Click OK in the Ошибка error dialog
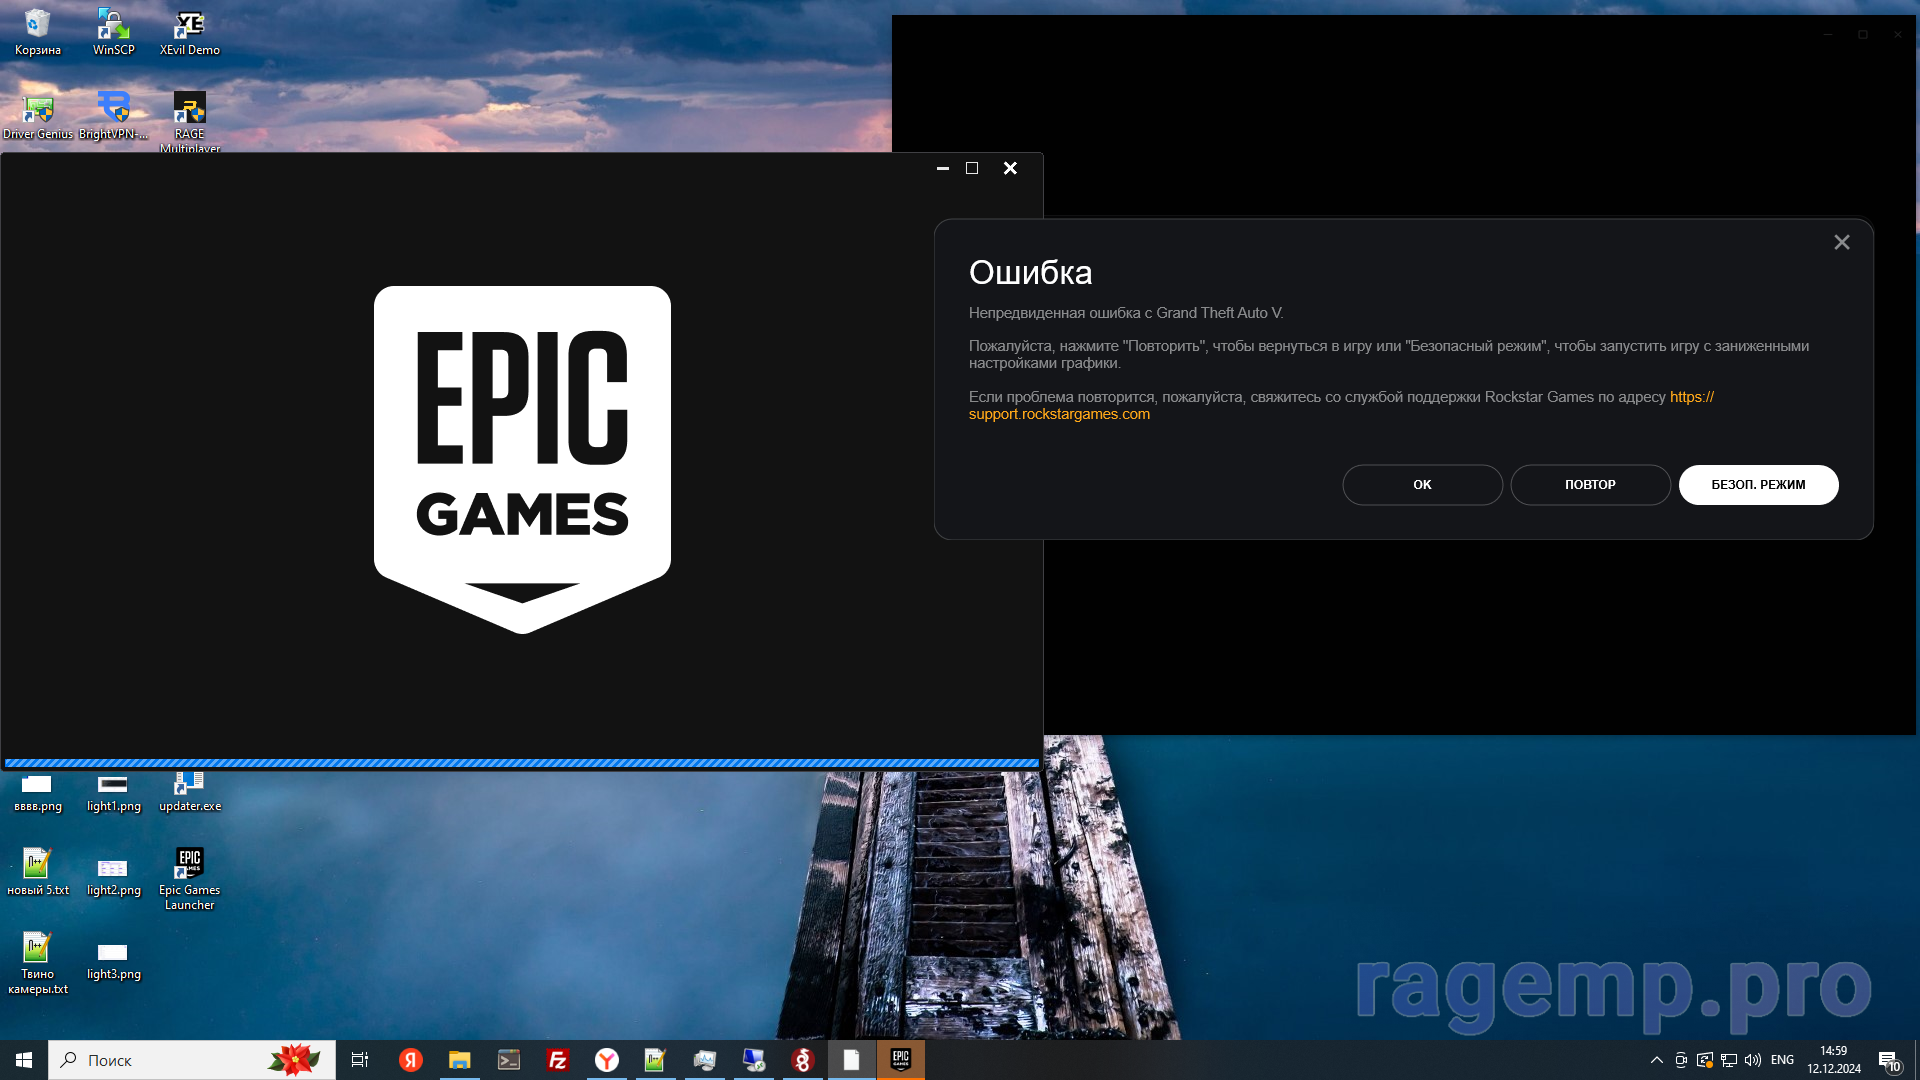The height and width of the screenshot is (1080, 1920). pos(1422,485)
